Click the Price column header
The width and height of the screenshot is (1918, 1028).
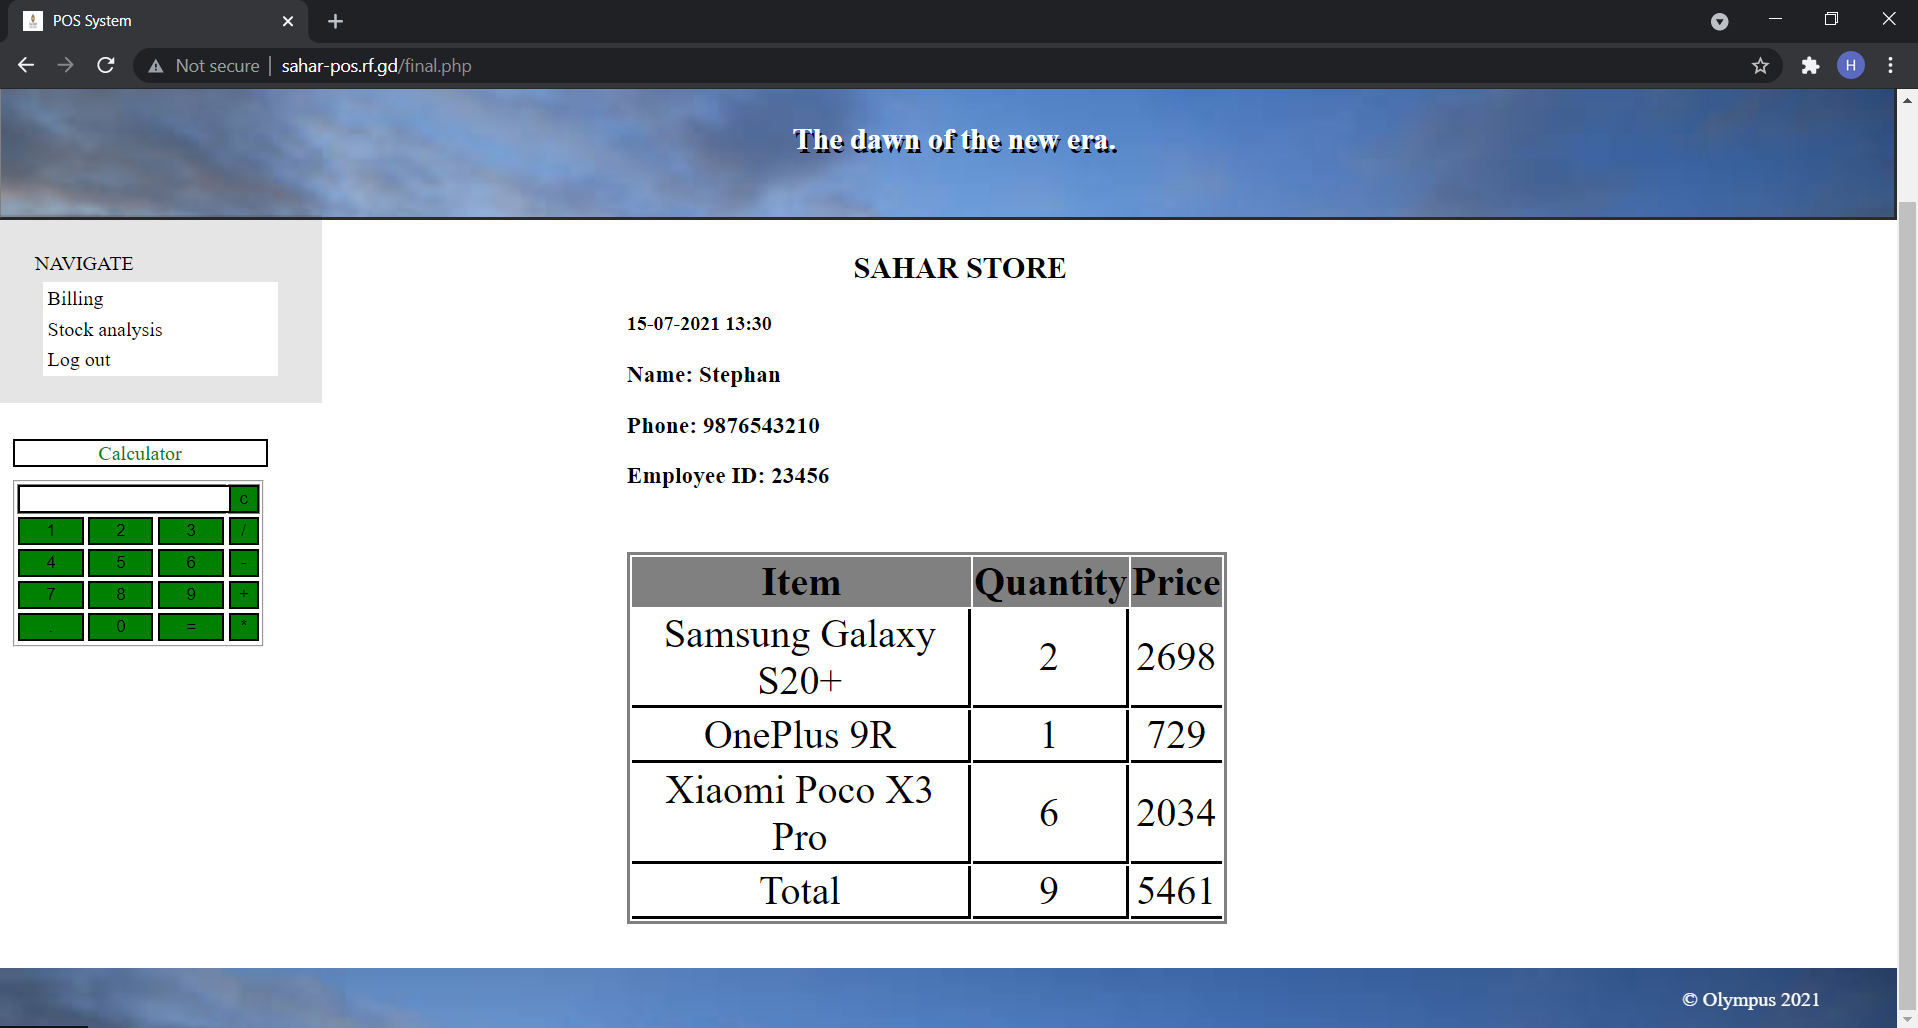[1176, 582]
